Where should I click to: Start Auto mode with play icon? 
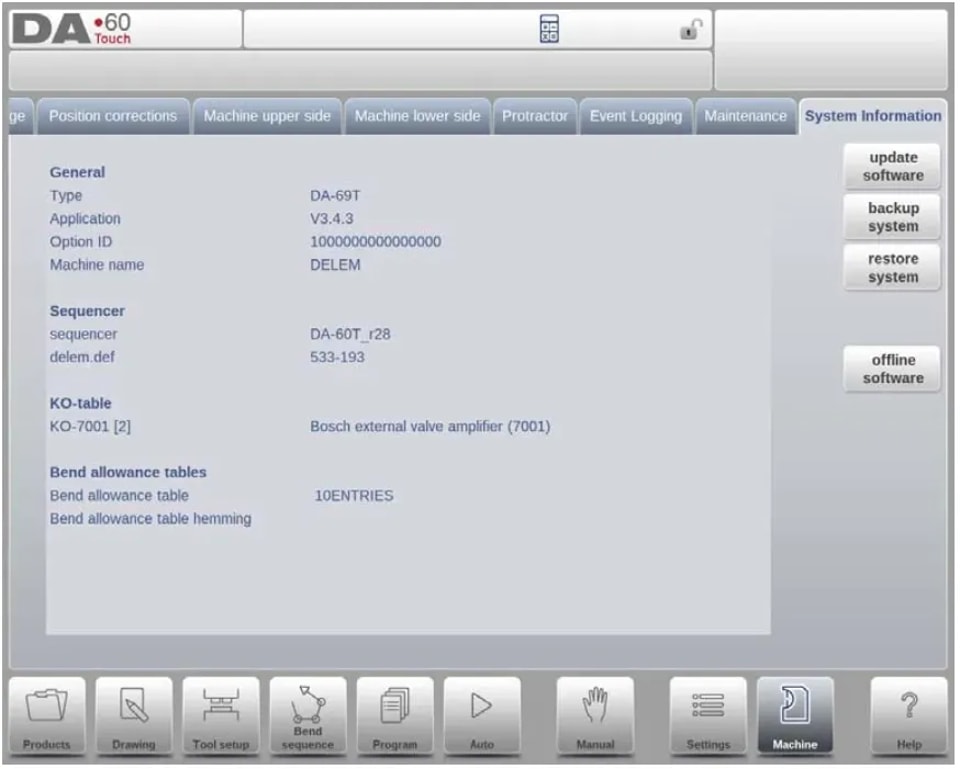(482, 715)
